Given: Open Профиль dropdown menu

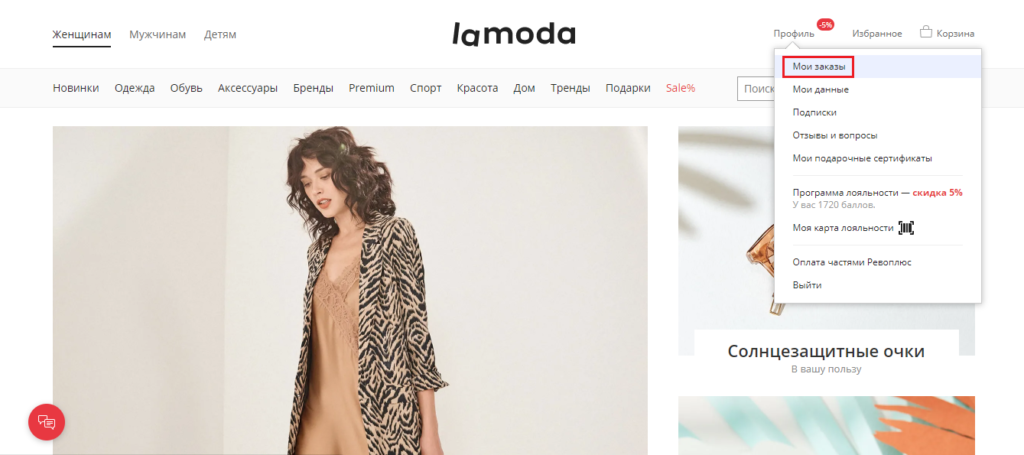Looking at the screenshot, I should coord(793,34).
